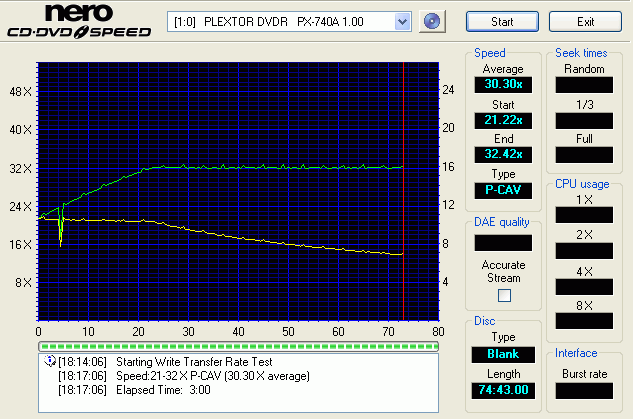
Task: Click the Burst rate field under Interface
Action: [584, 389]
